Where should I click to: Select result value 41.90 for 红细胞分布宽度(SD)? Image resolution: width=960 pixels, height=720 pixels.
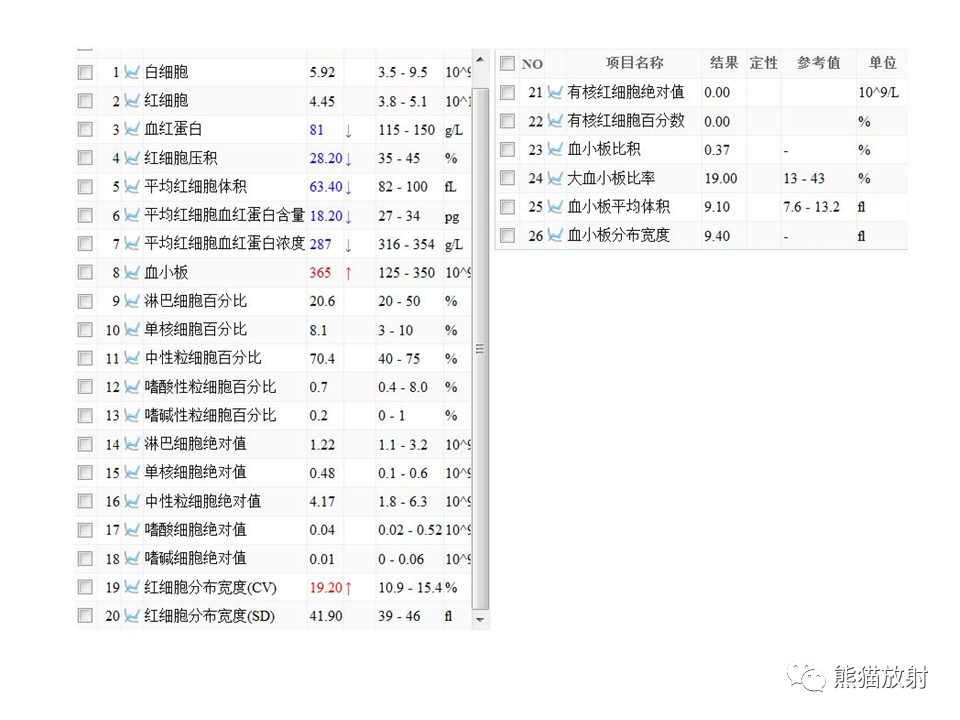(326, 616)
